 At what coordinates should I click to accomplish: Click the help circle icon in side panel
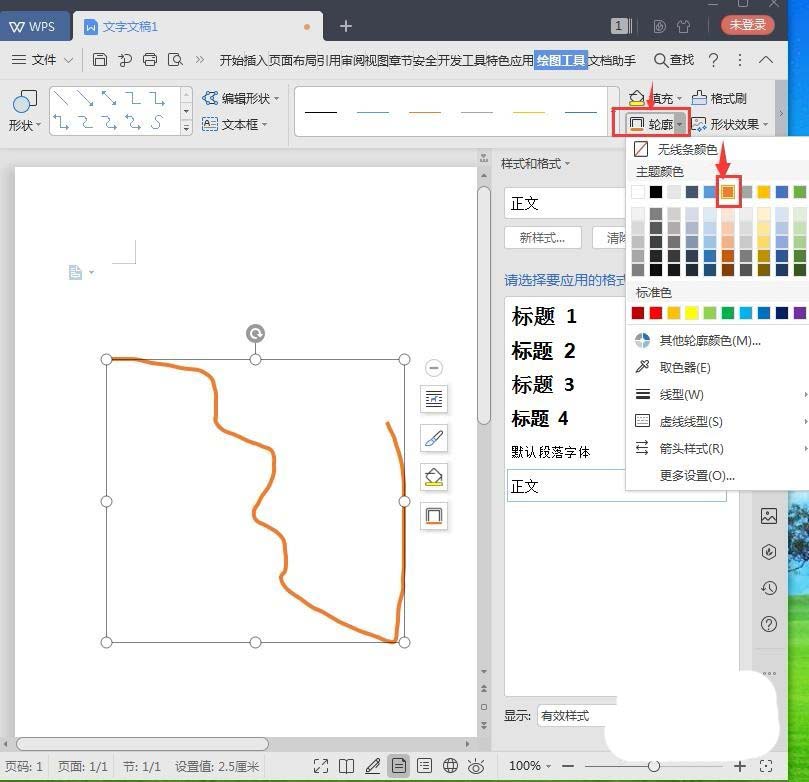pos(769,624)
